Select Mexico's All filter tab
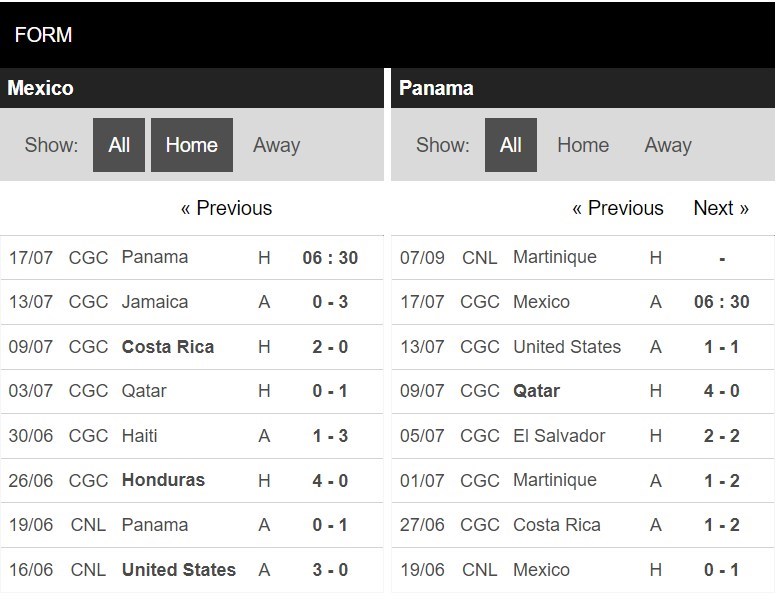This screenshot has width=776, height=610. click(x=119, y=145)
